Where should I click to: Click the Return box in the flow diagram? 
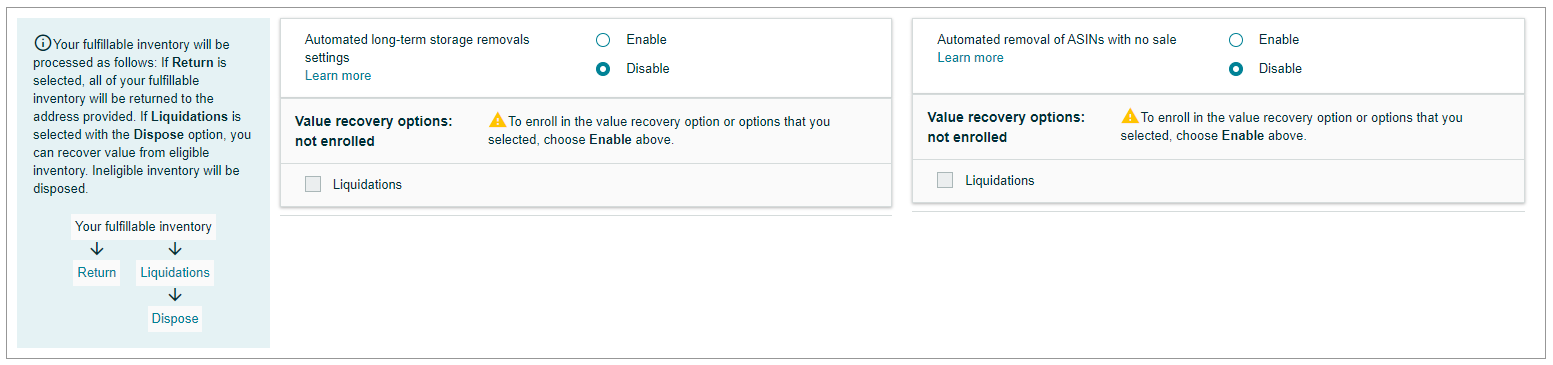pos(96,273)
